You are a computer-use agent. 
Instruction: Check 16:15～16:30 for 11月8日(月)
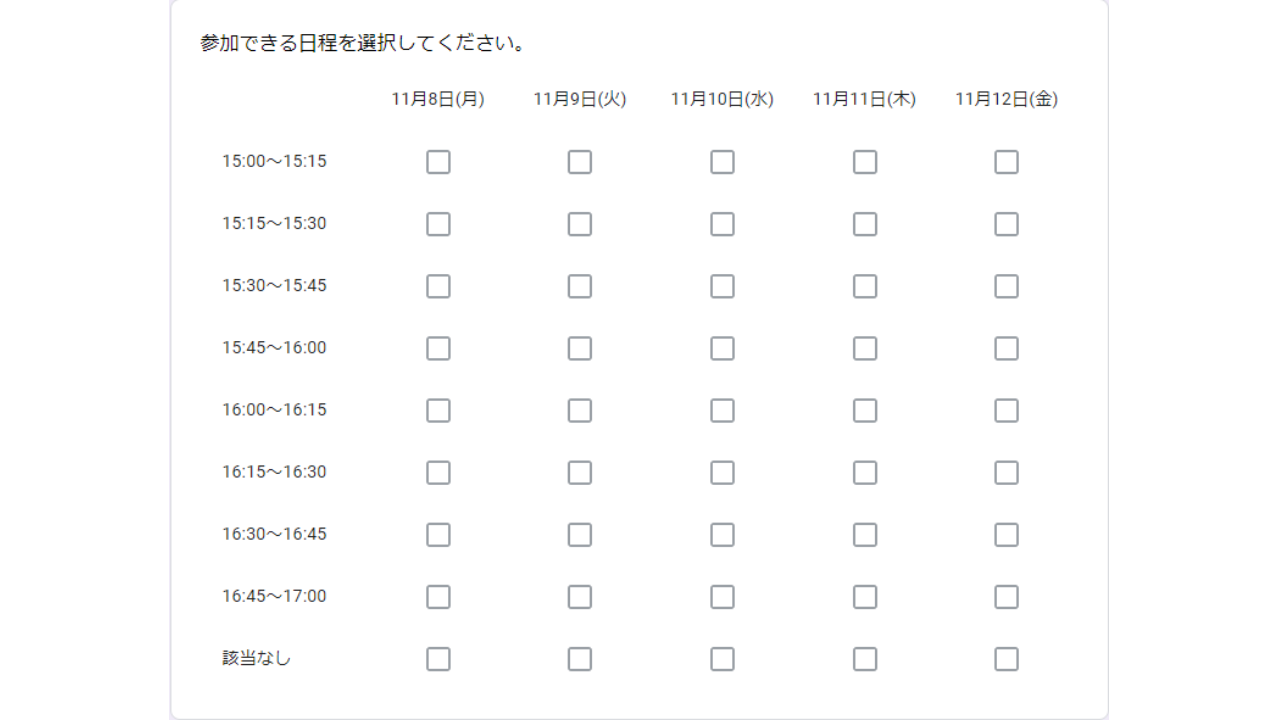click(x=438, y=472)
